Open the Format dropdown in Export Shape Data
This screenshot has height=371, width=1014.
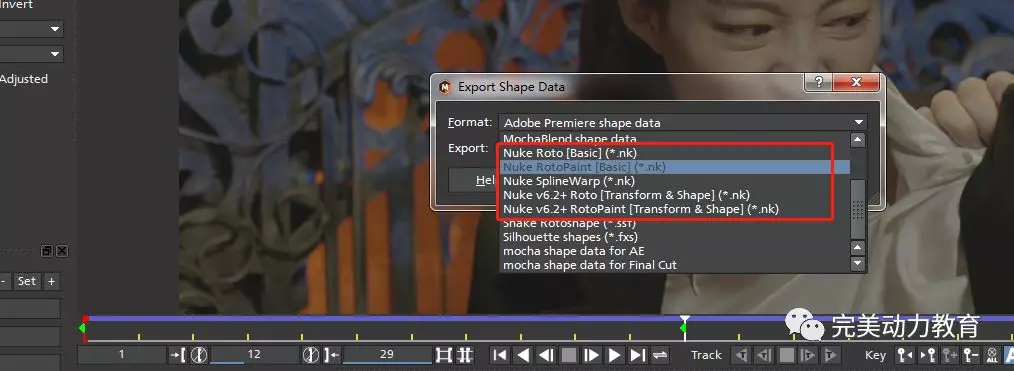pyautogui.click(x=684, y=122)
